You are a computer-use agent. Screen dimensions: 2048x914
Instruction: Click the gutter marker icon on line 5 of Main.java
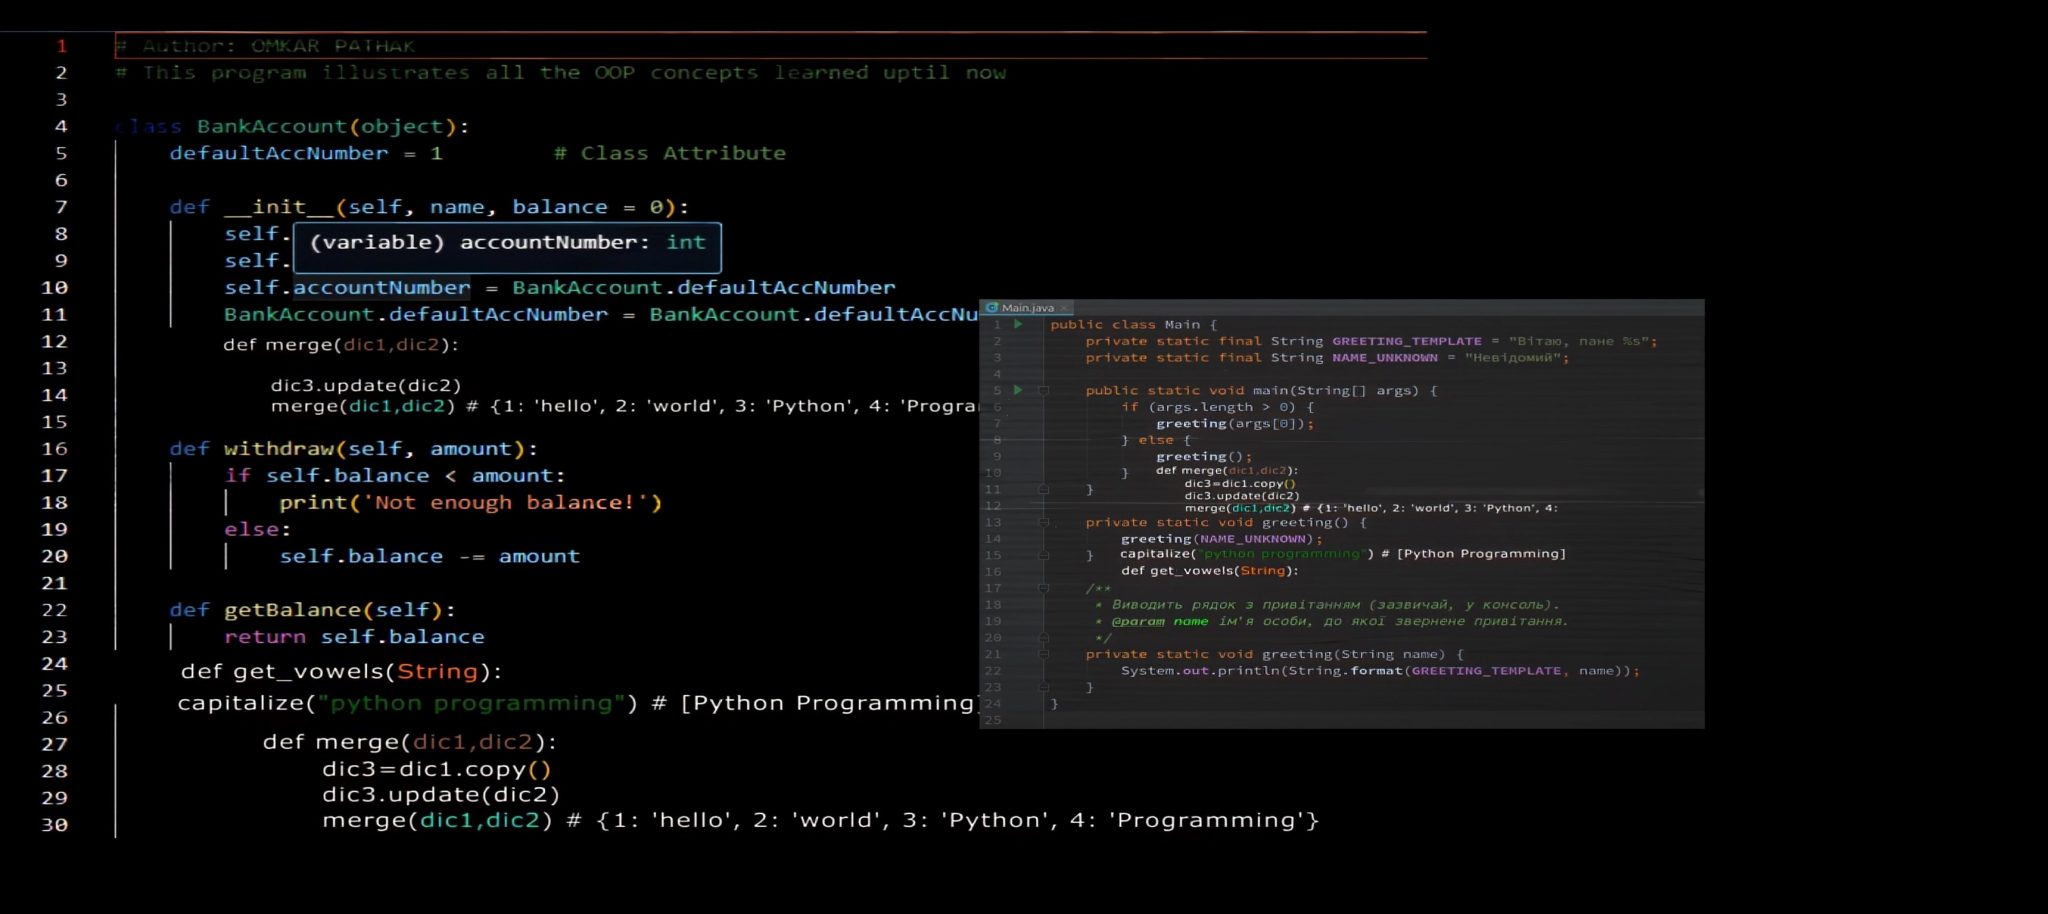coord(1044,392)
